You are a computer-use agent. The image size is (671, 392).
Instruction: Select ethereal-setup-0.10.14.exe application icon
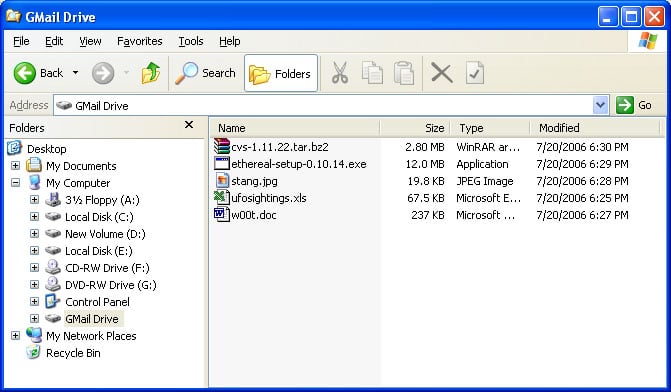(x=222, y=163)
